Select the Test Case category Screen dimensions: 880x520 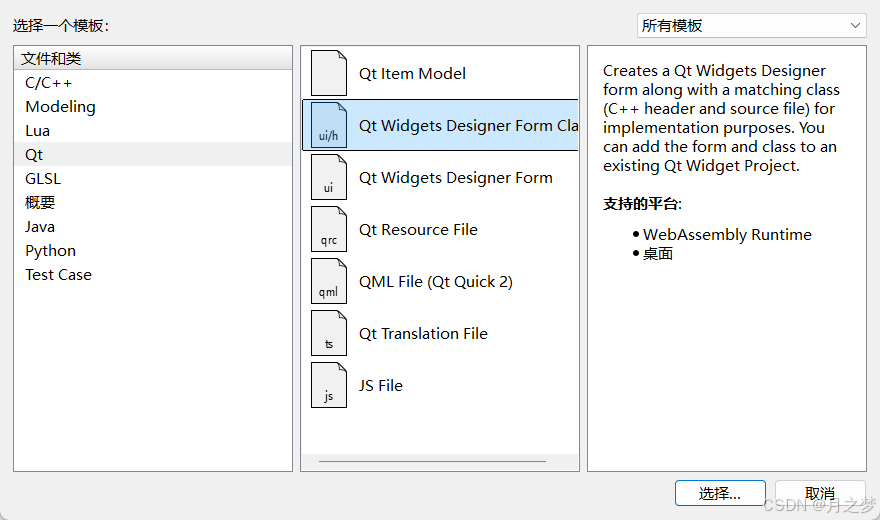[x=153, y=275]
